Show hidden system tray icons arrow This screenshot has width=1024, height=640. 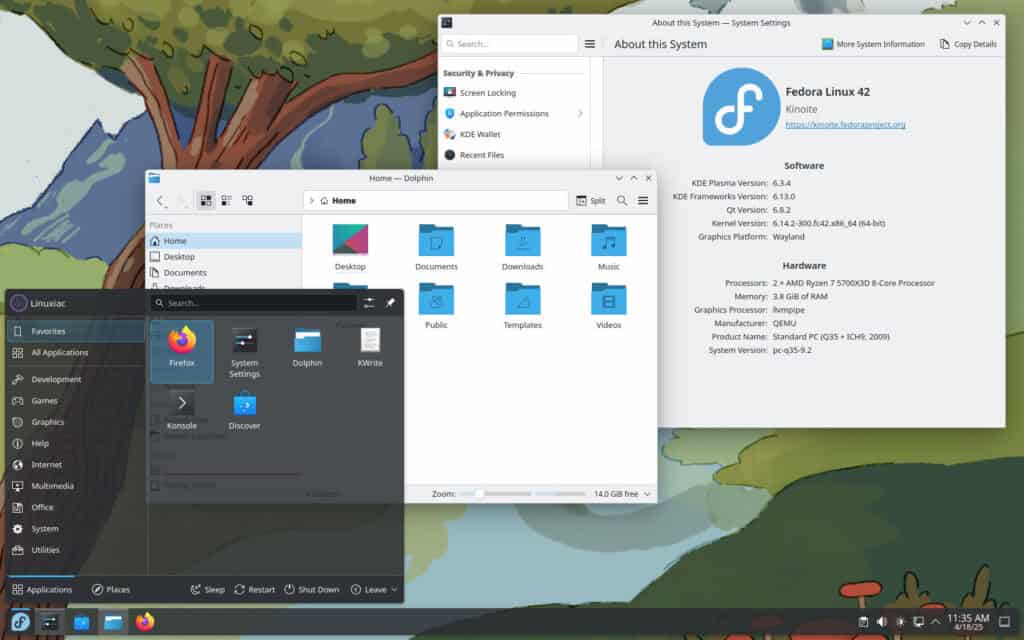[x=936, y=622]
